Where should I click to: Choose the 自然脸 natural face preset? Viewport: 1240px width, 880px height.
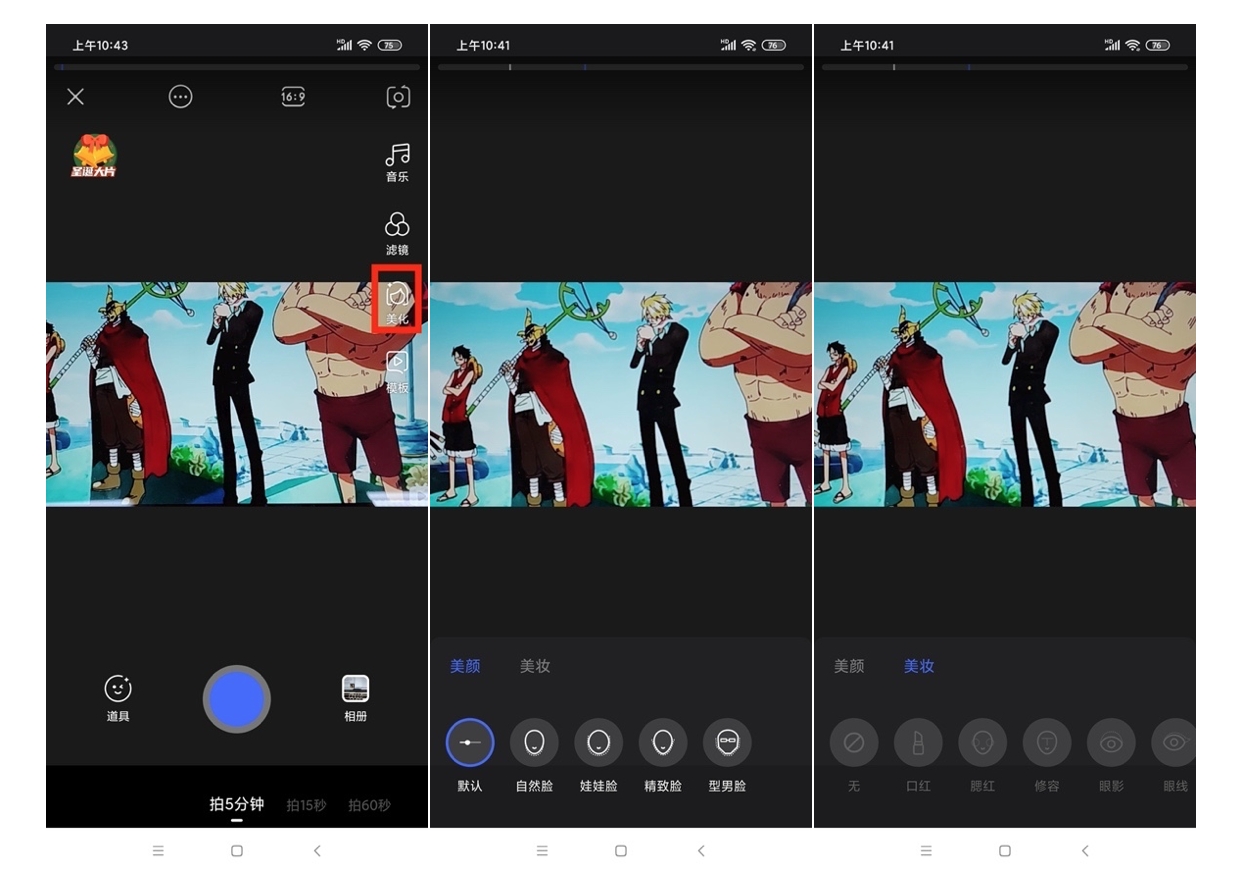[x=534, y=756]
